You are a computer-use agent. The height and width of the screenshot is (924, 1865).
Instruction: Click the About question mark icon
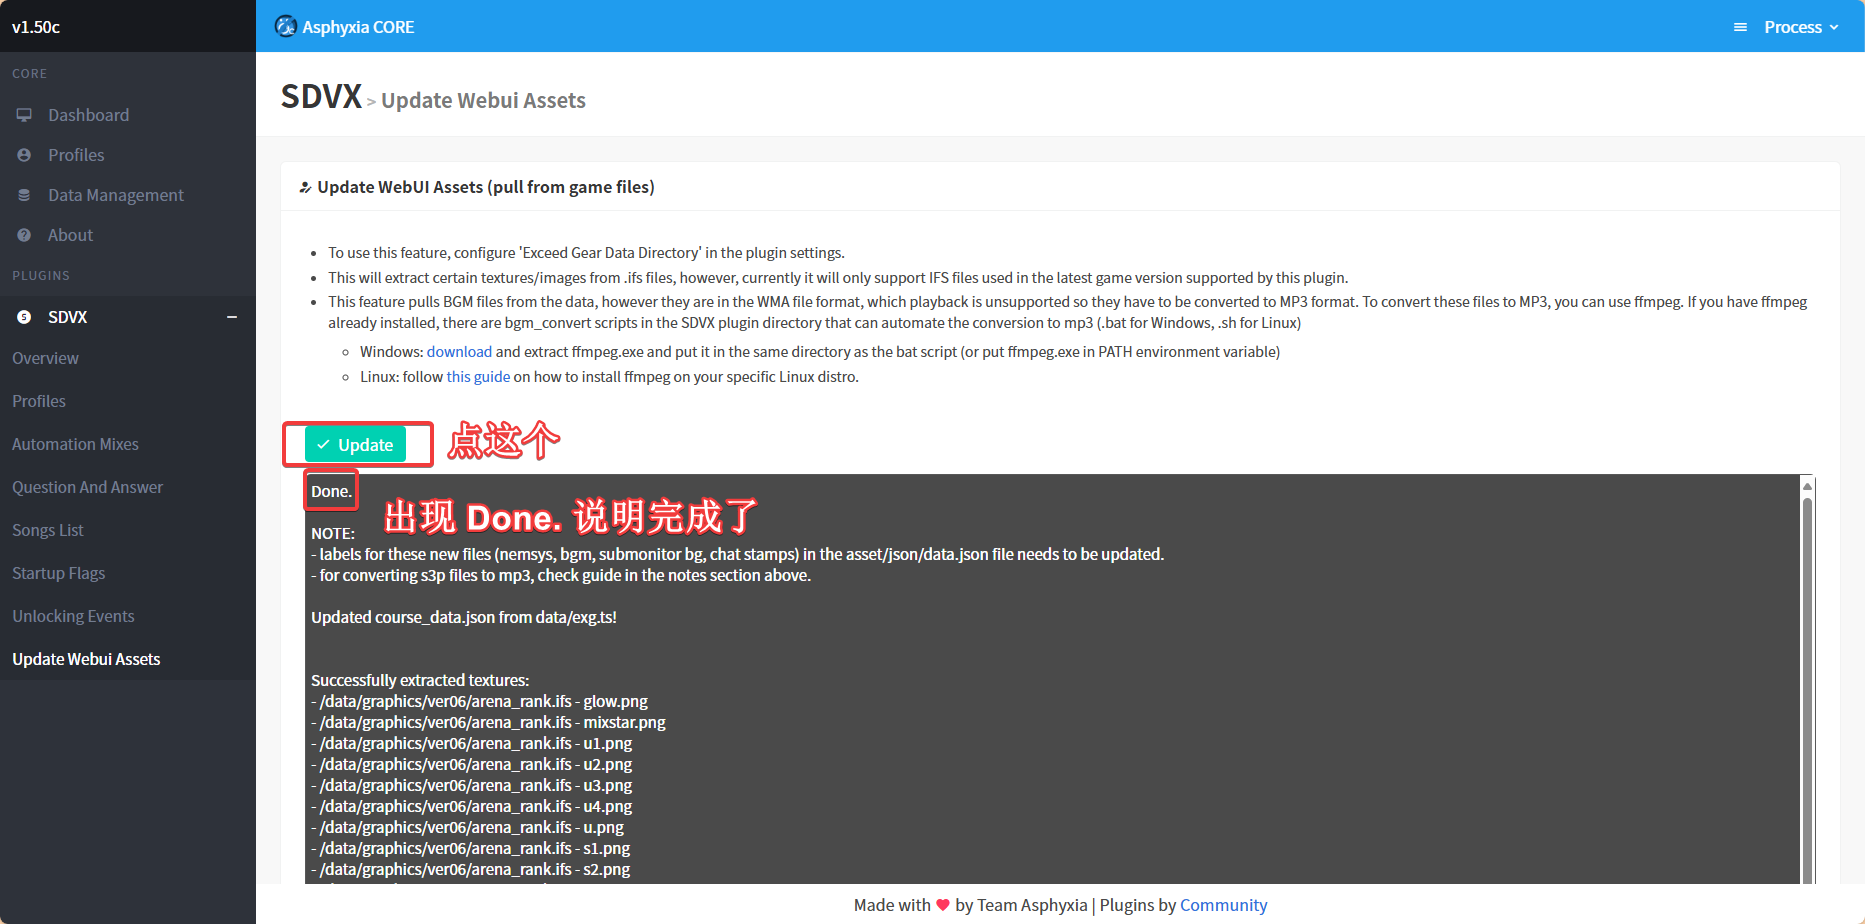pos(24,235)
